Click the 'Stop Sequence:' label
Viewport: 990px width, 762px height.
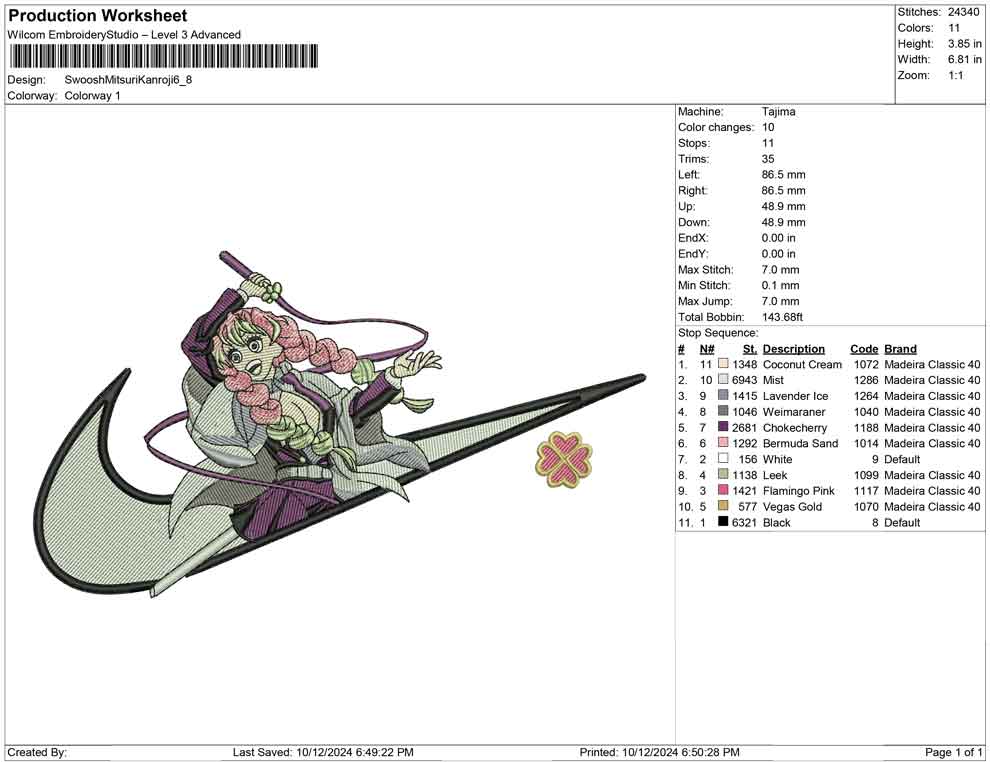click(x=718, y=333)
